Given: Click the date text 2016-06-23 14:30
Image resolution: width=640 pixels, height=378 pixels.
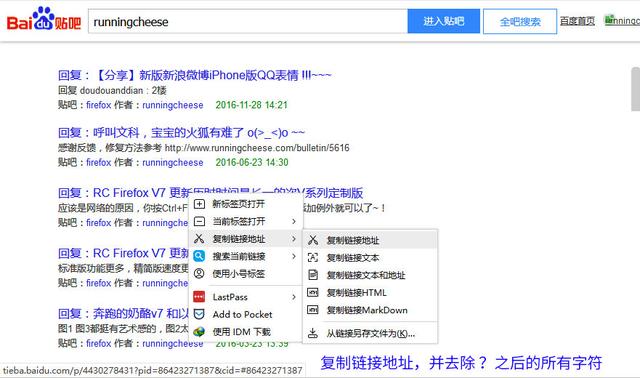Looking at the screenshot, I should (x=252, y=162).
